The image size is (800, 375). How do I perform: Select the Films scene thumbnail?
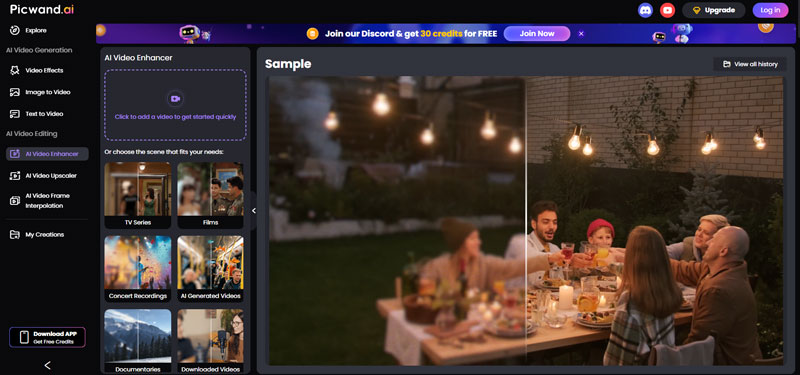pyautogui.click(x=210, y=195)
